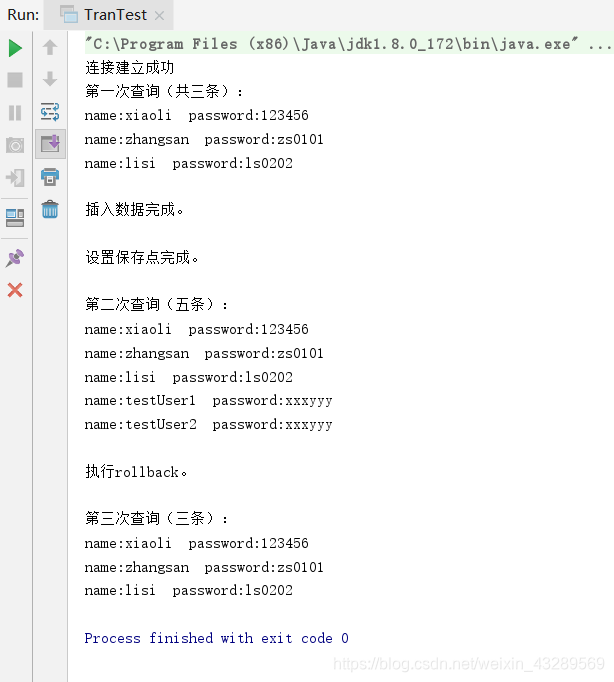Click the text '设置保存点完成。'
This screenshot has height=682, width=614.
[142, 257]
